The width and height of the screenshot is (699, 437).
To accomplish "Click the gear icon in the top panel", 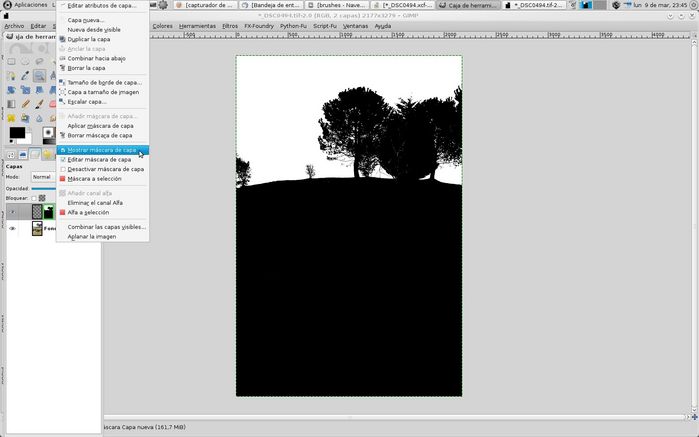I will 163,5.
